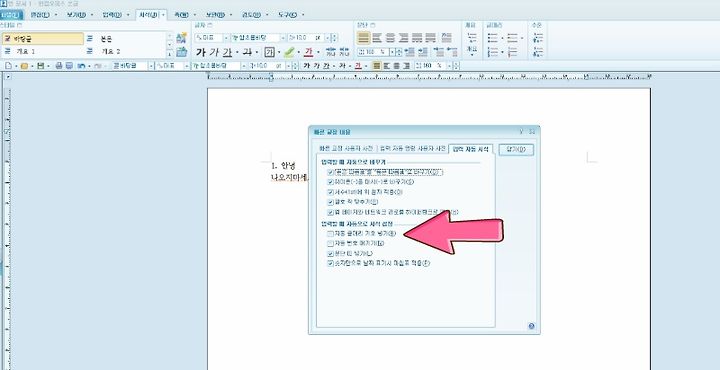Toggle the hyphen to dash checkbox
The height and width of the screenshot is (370, 720).
pyautogui.click(x=330, y=182)
